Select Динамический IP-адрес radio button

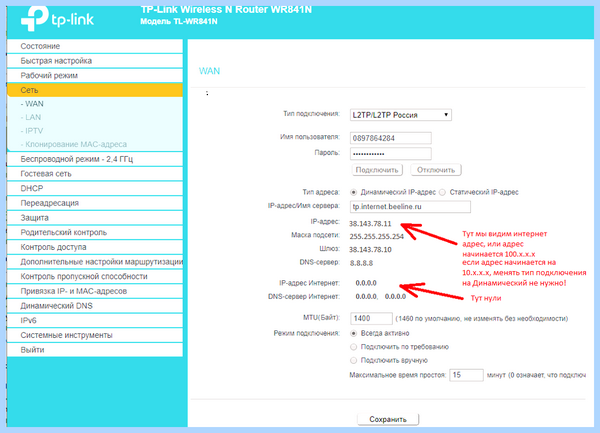(354, 192)
